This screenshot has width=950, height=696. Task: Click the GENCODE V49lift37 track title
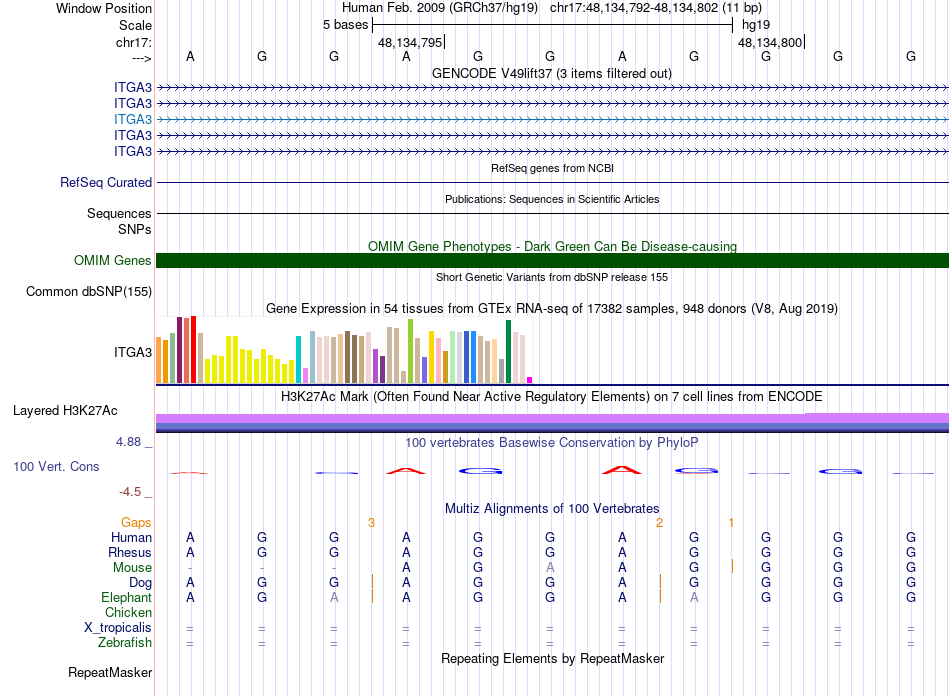[552, 73]
